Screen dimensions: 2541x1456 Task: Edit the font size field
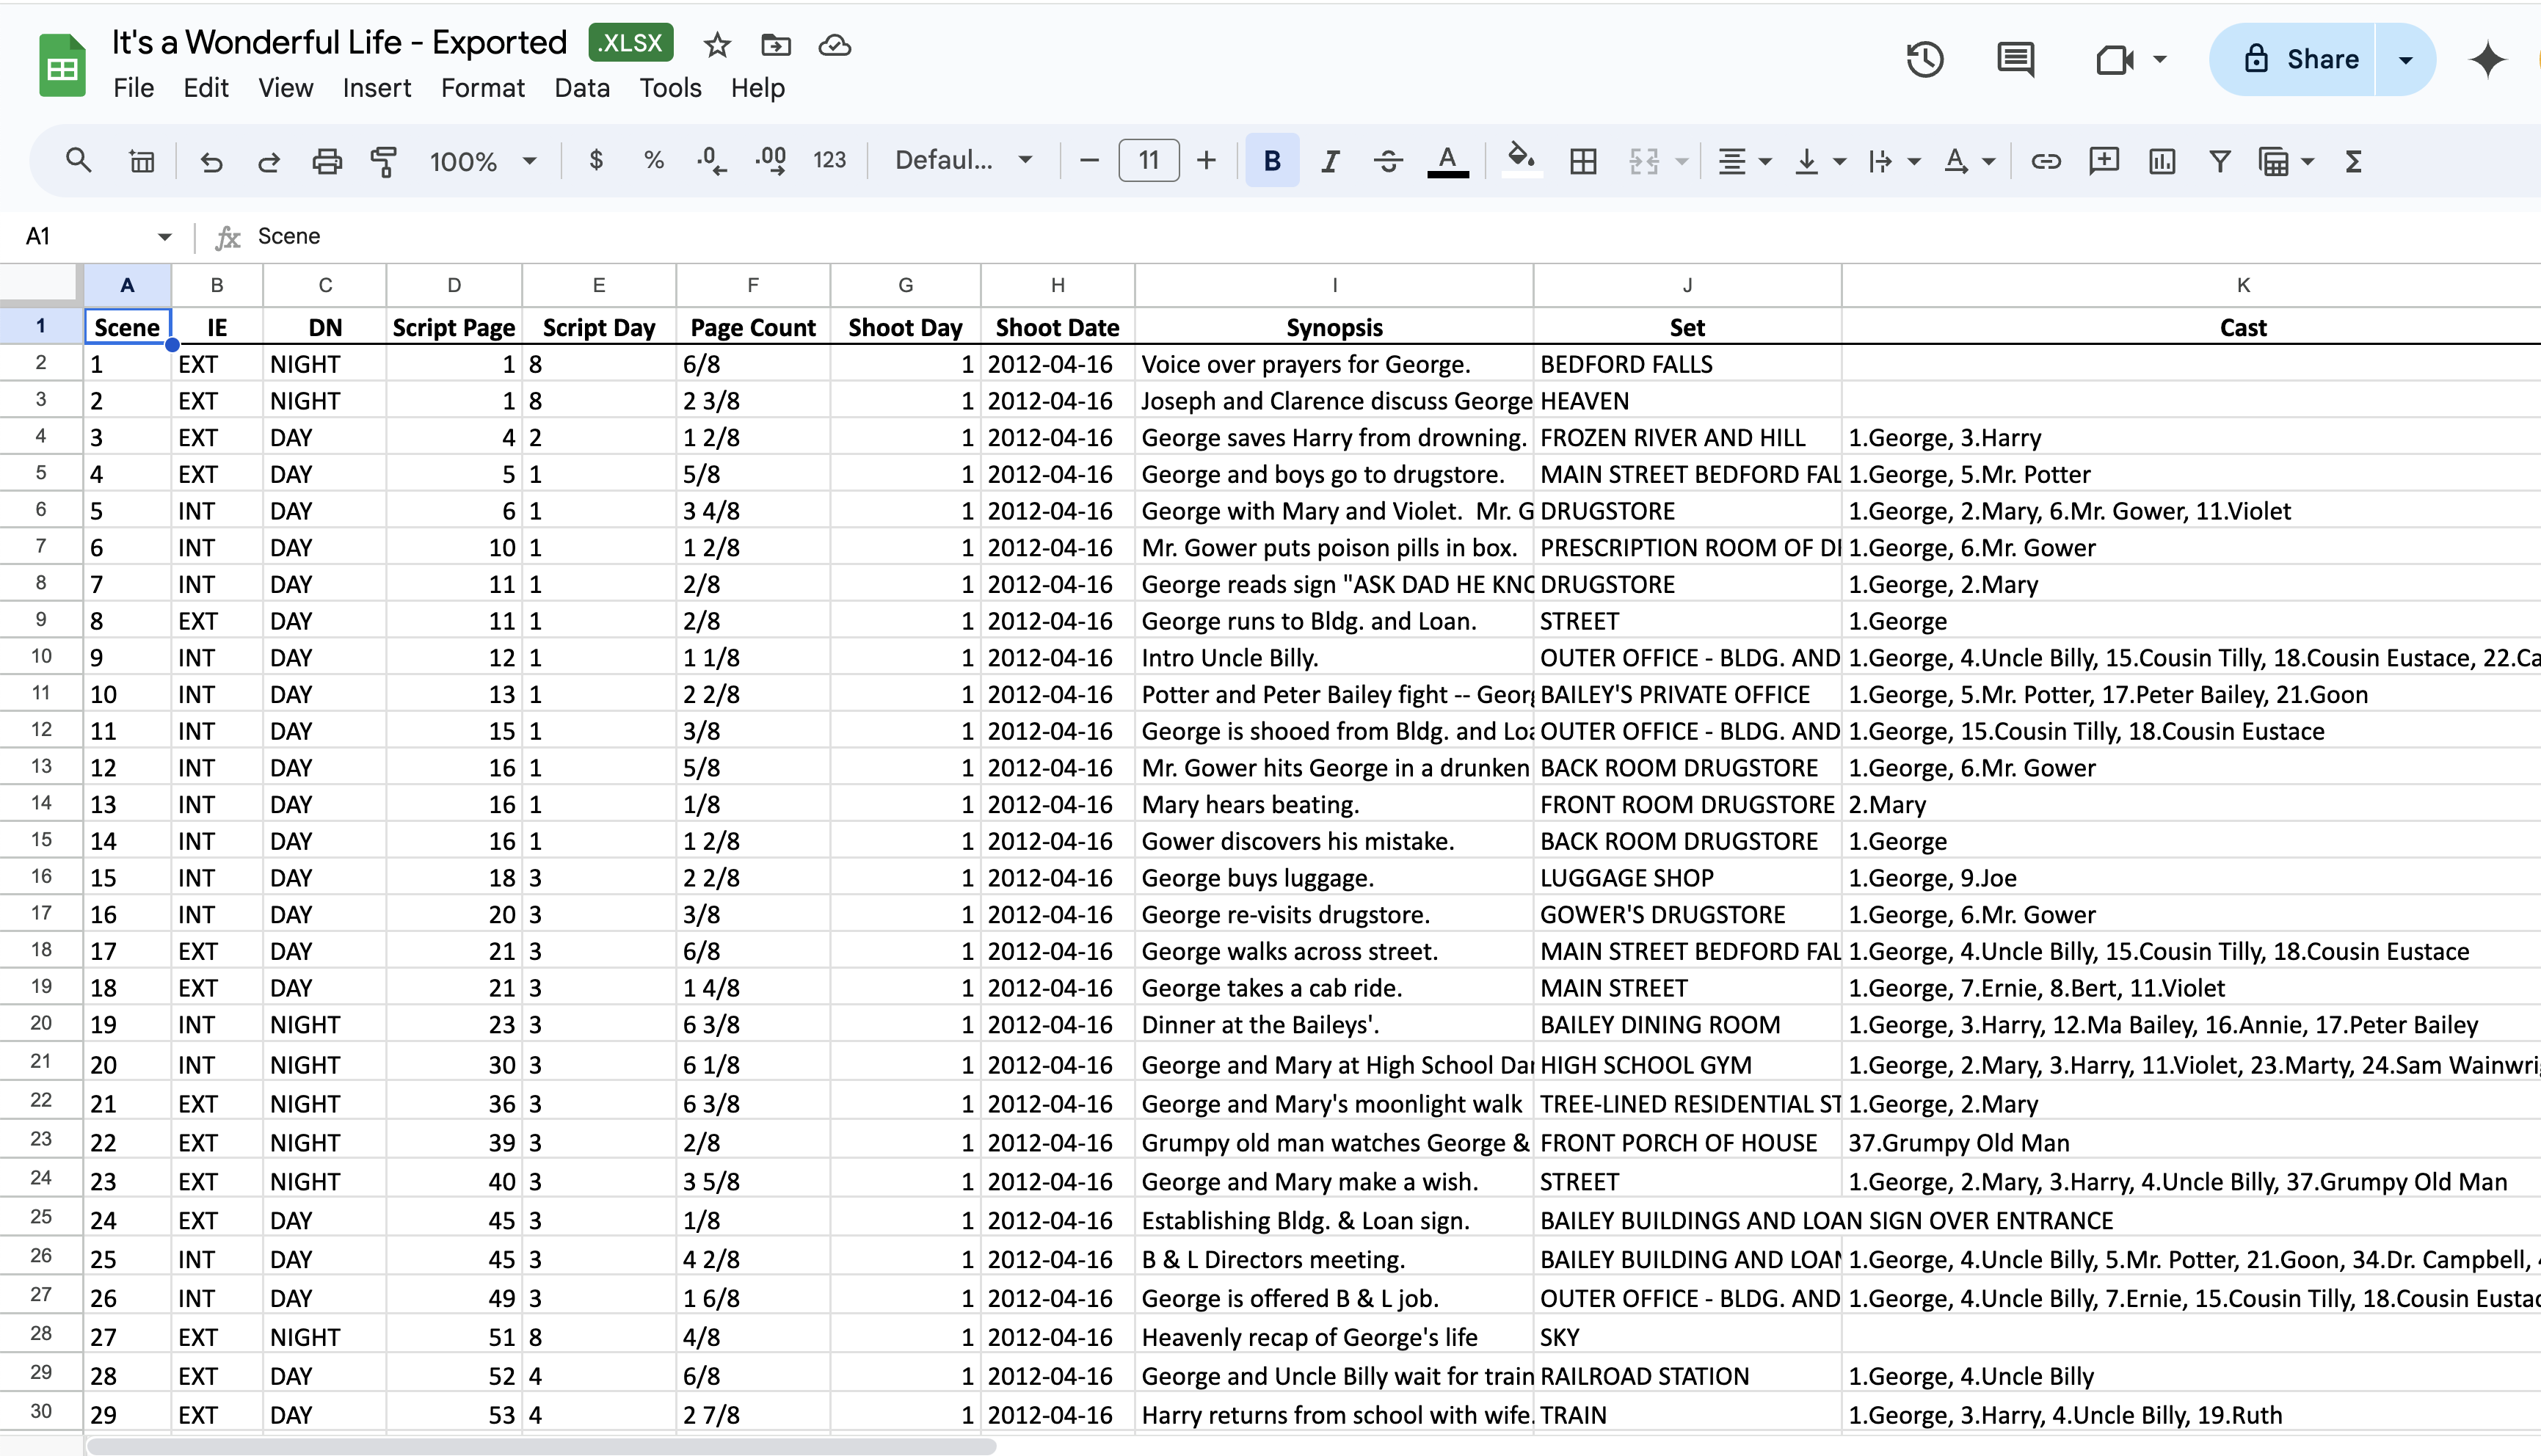click(x=1148, y=160)
